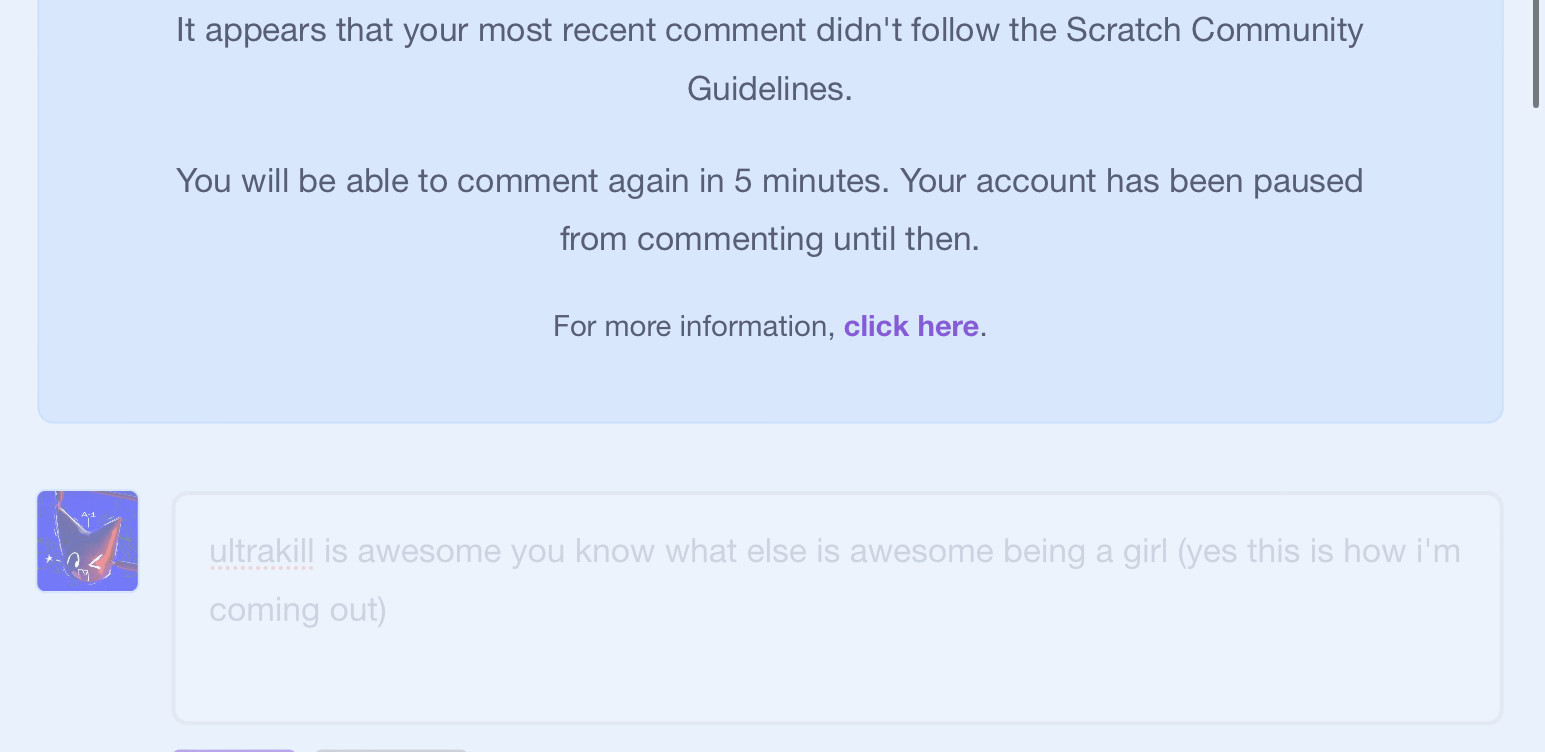Viewport: 1545px width, 752px height.
Task: Click the "(yes this is how i'm" text
Action: tap(1319, 551)
